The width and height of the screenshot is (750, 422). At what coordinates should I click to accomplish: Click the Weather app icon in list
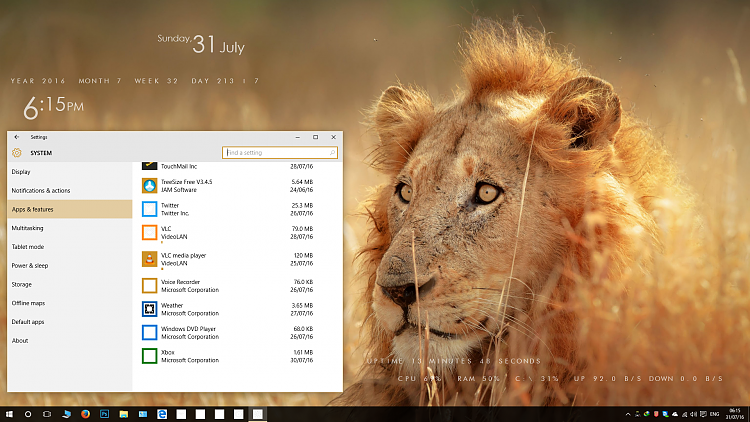click(150, 309)
